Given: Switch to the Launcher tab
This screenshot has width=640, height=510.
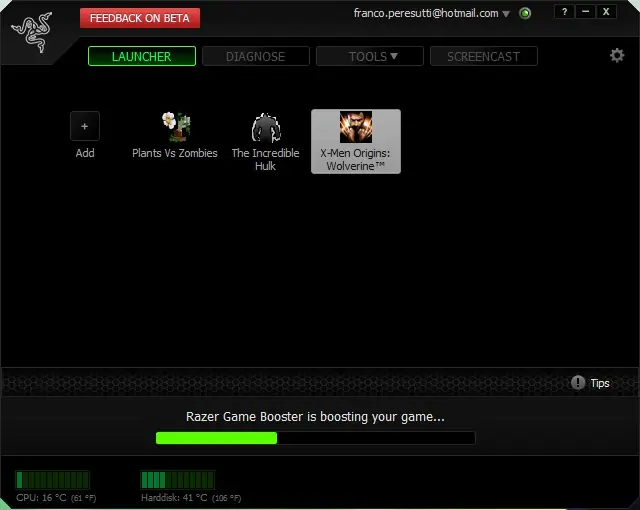Looking at the screenshot, I should [142, 56].
